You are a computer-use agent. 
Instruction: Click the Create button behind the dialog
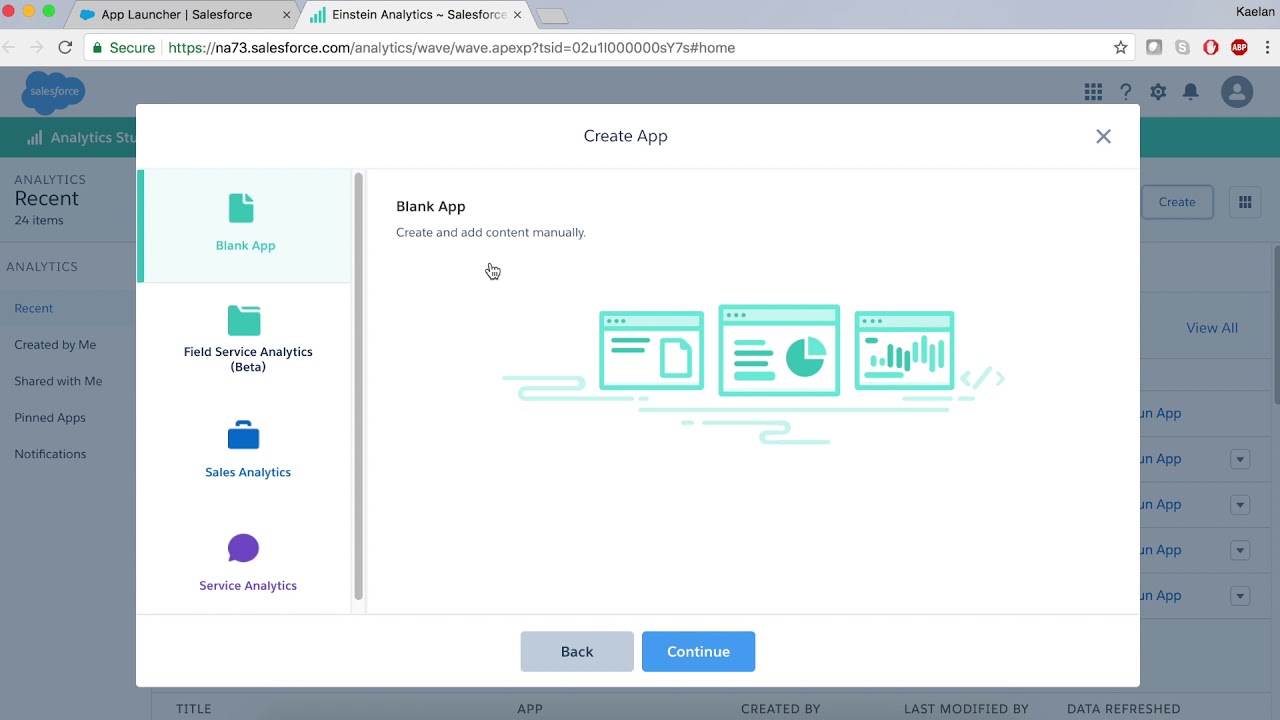(x=1177, y=202)
